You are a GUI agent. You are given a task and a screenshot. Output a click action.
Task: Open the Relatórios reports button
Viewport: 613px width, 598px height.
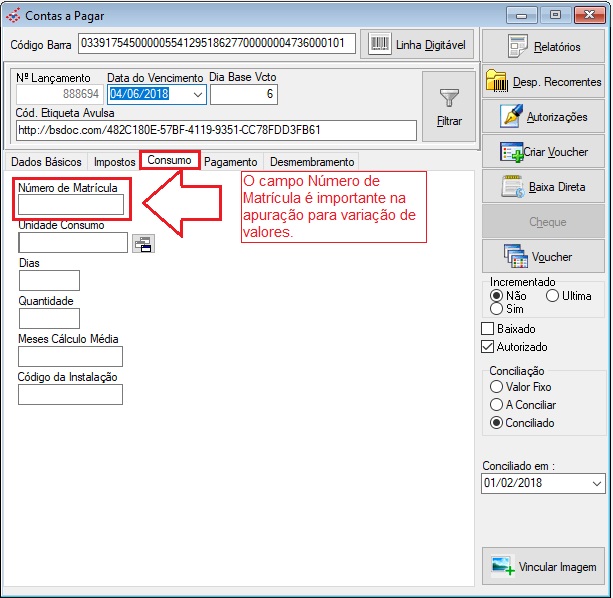point(543,46)
